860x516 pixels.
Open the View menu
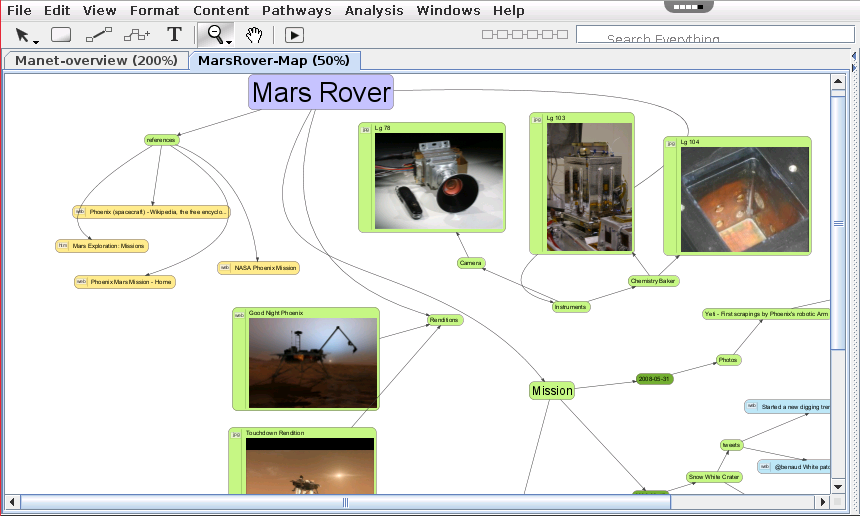tap(99, 10)
